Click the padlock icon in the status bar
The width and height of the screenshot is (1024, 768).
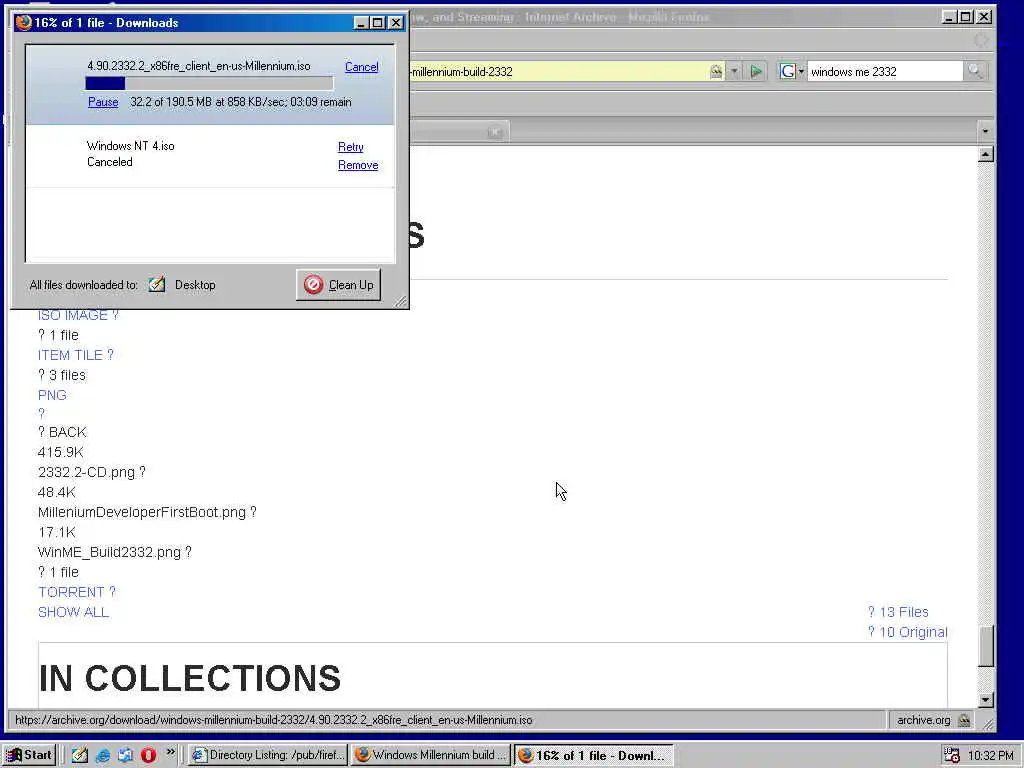tap(963, 720)
